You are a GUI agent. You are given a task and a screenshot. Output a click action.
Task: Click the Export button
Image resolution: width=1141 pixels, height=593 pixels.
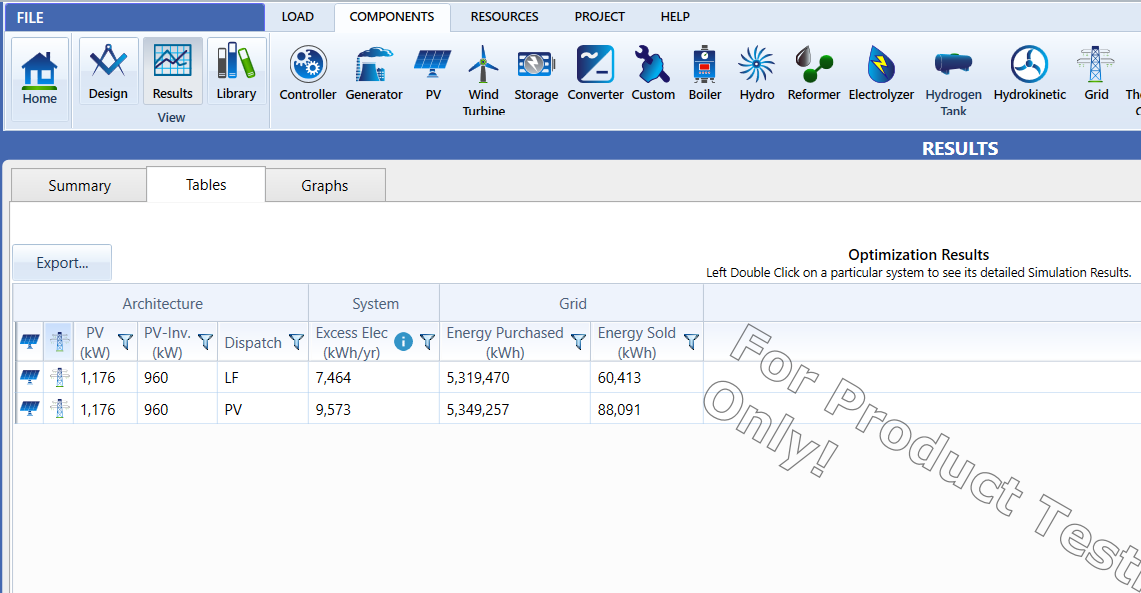point(62,263)
